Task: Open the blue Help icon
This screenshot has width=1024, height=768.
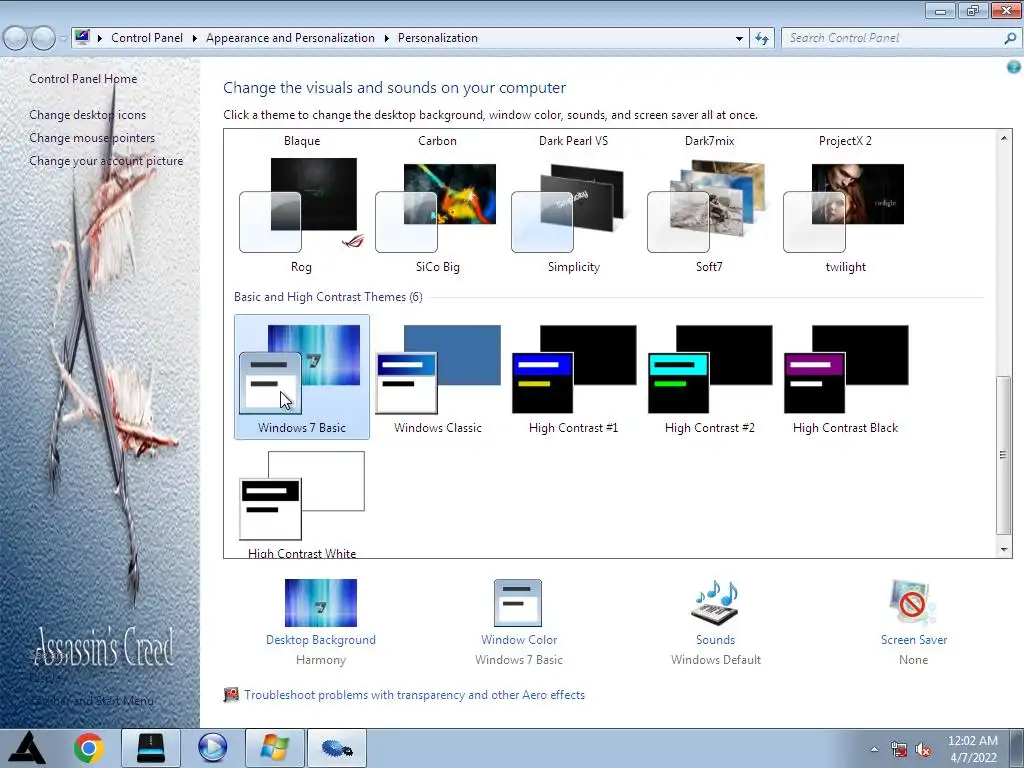Action: (1014, 67)
